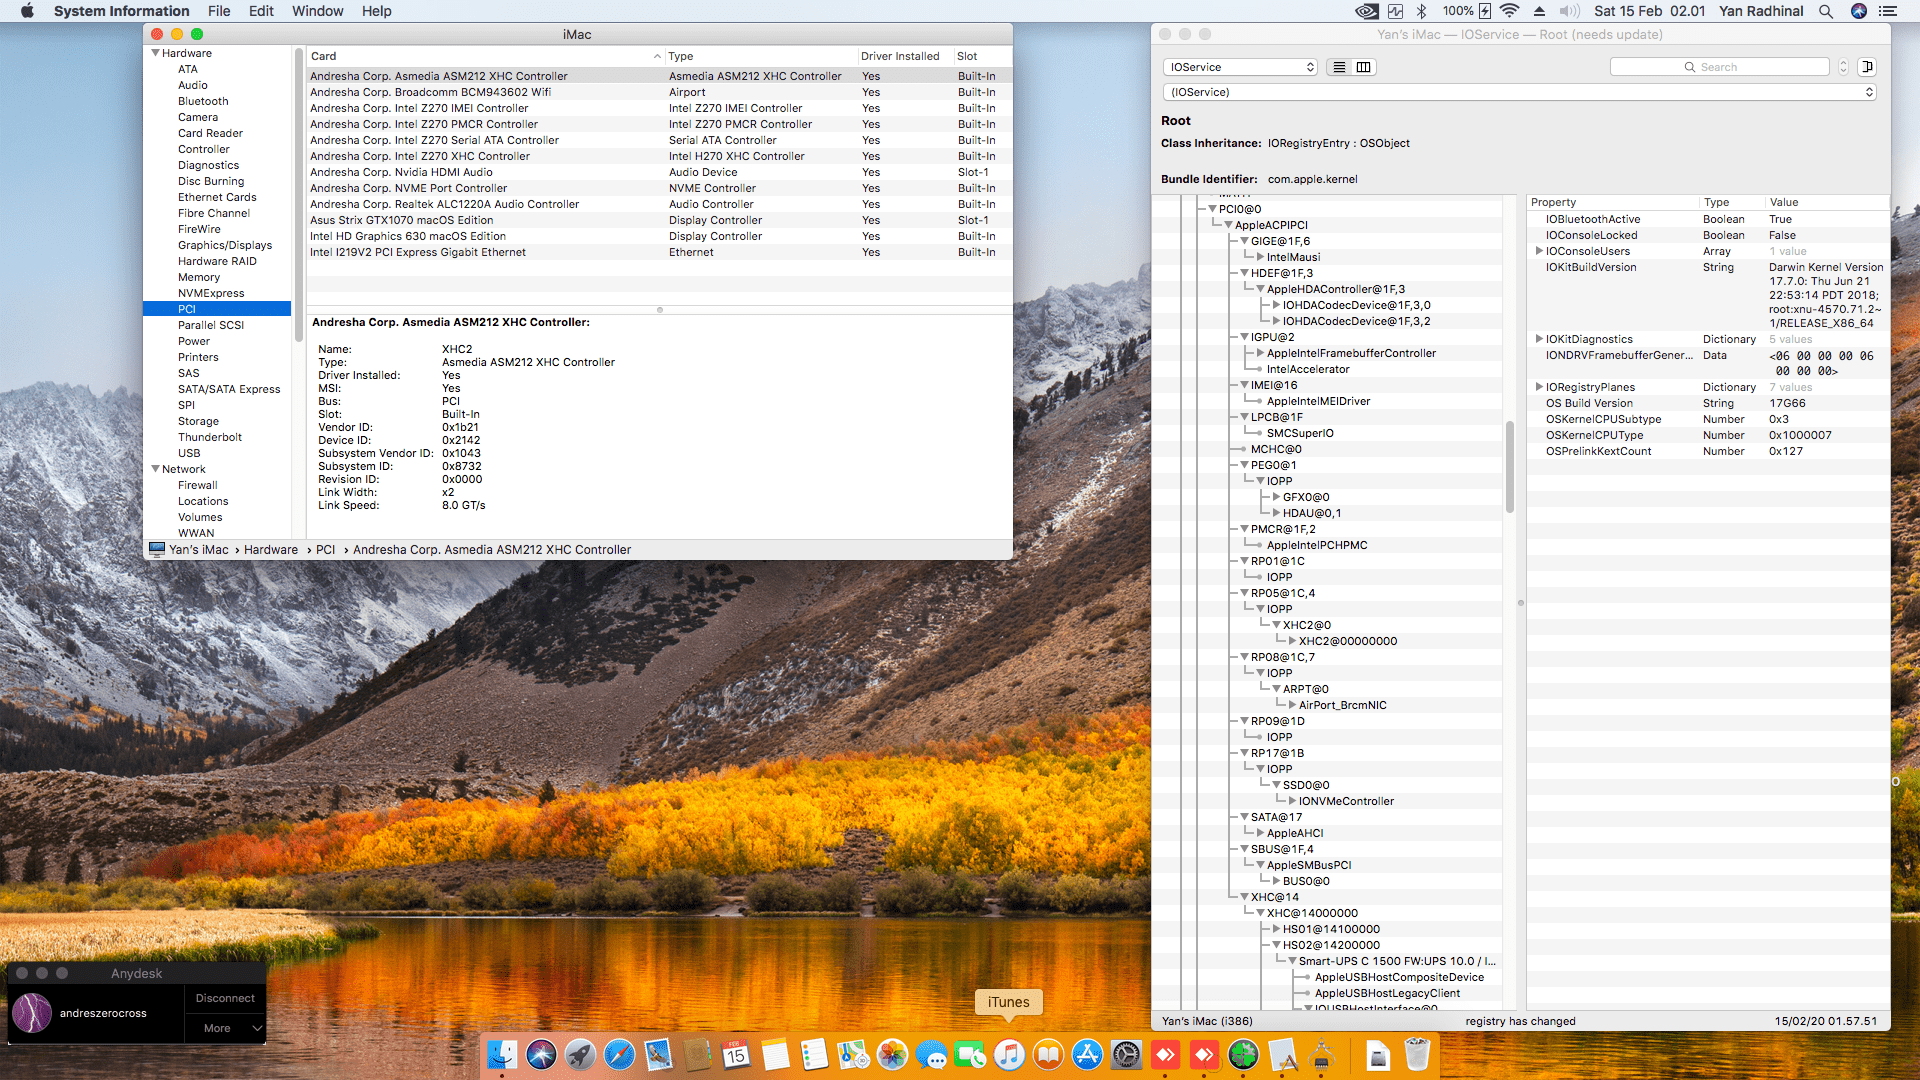Expand the IOKitDiagnostics property row

point(1539,339)
